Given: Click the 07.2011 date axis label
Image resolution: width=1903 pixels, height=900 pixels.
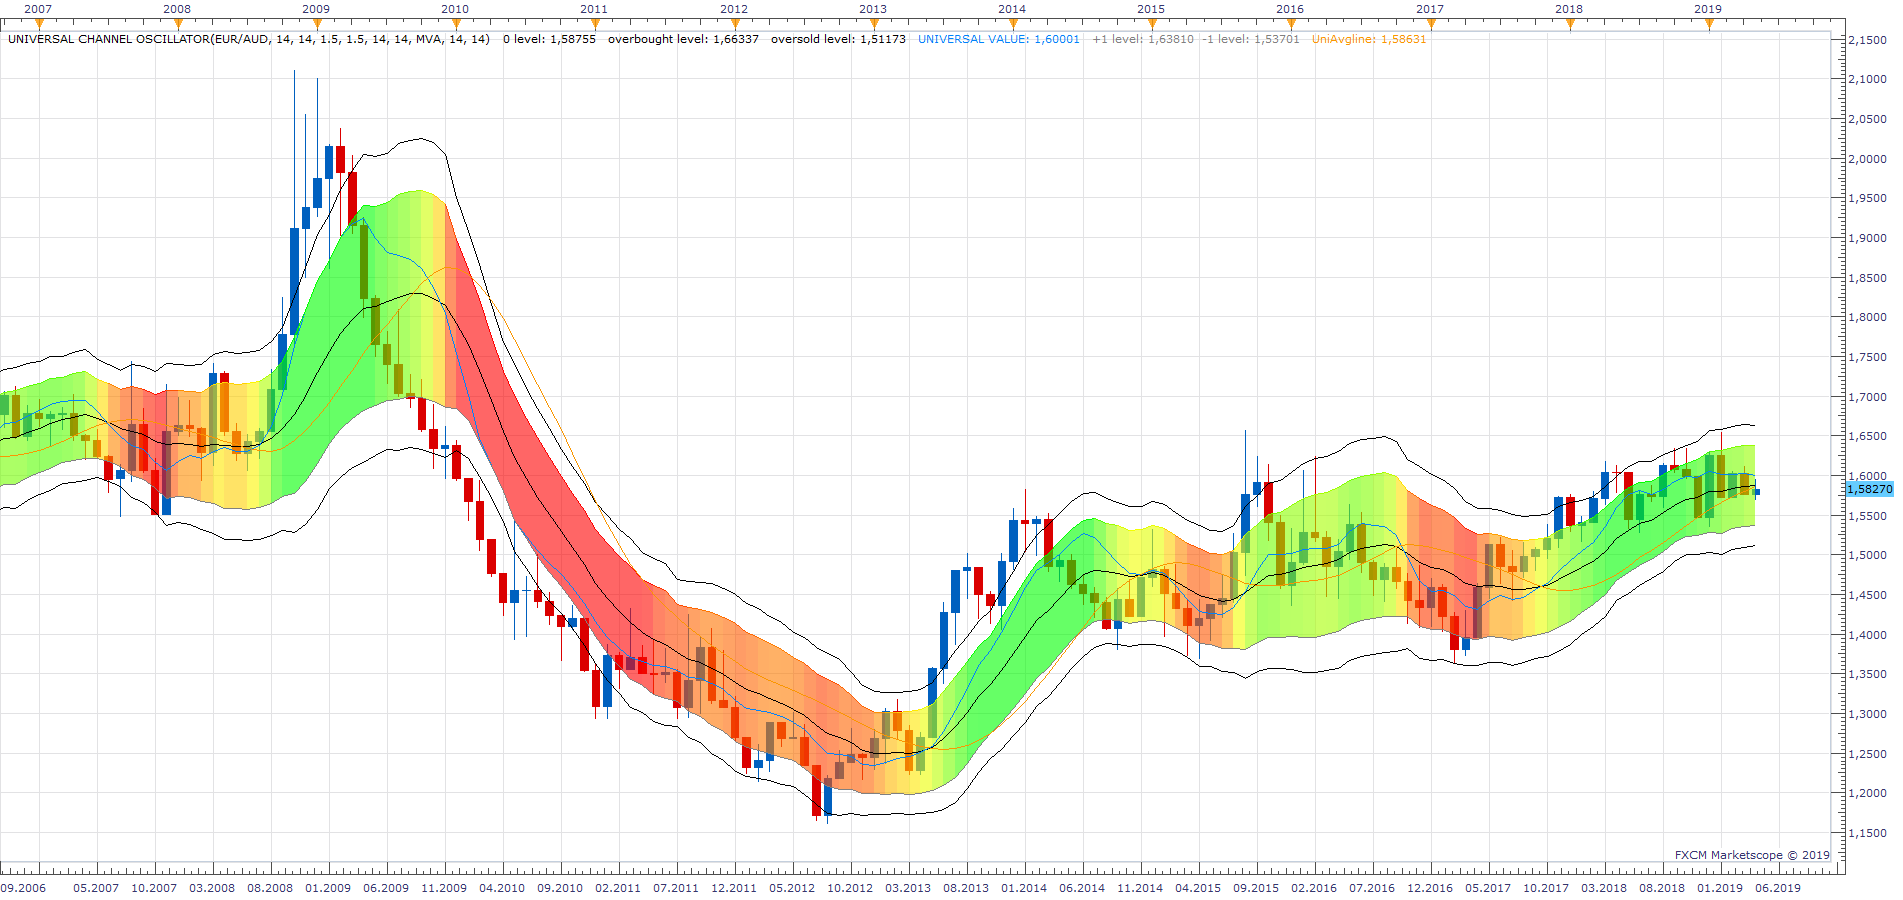Looking at the screenshot, I should pos(676,888).
